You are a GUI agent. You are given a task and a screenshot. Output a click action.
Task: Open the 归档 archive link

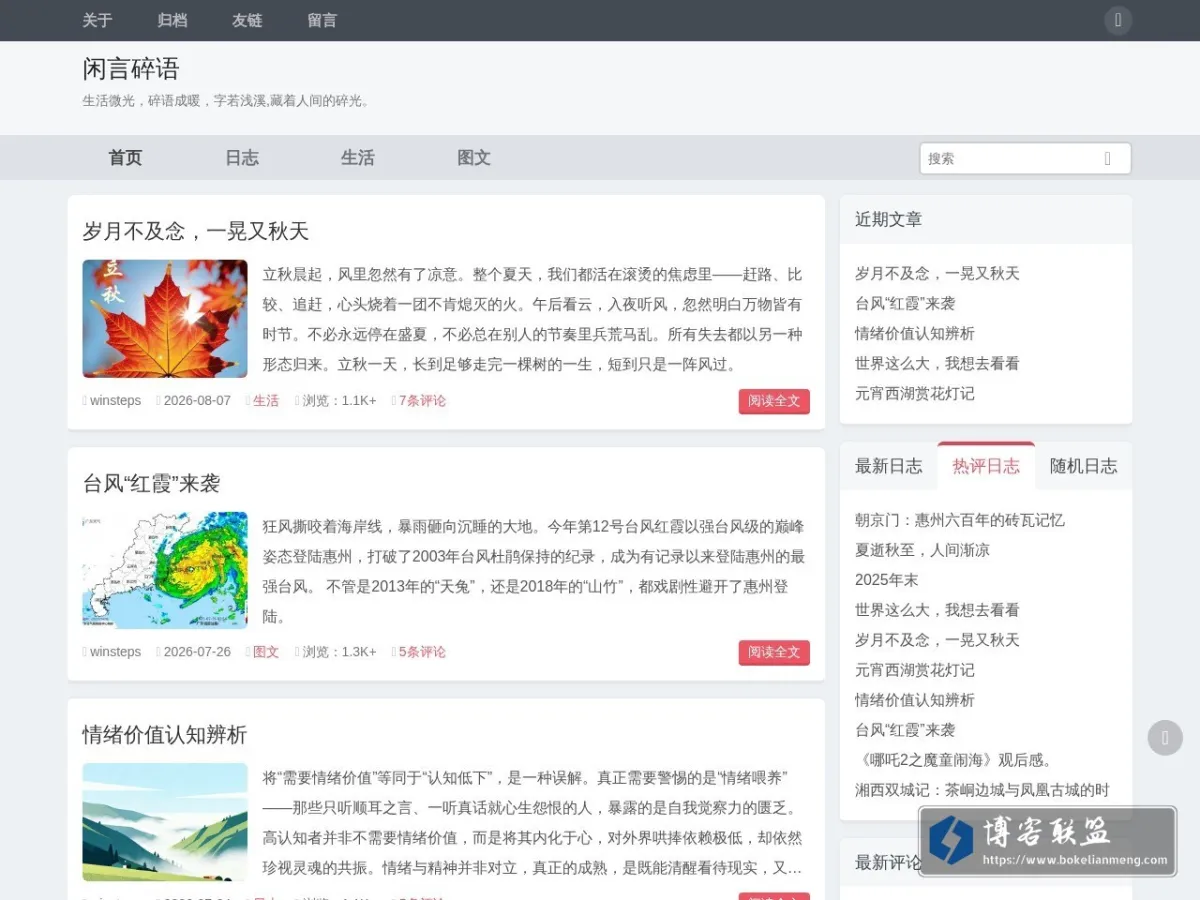(172, 20)
